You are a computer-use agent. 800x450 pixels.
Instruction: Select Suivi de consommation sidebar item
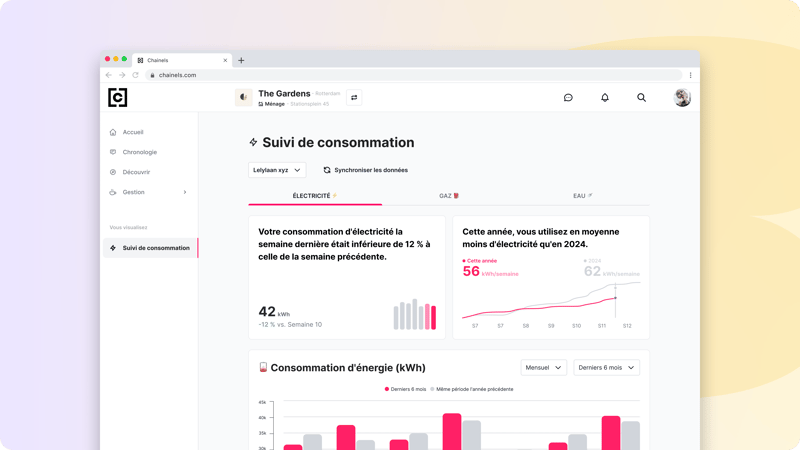tap(150, 248)
